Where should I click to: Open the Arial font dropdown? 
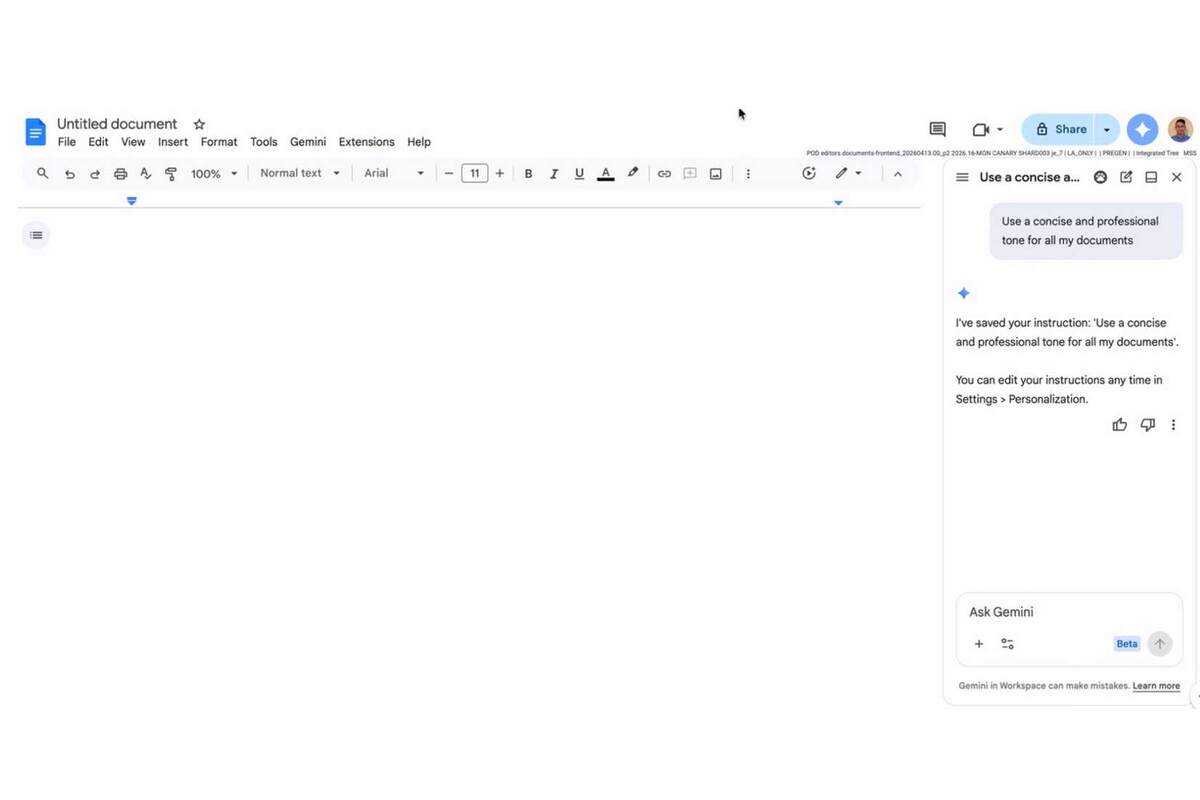pyautogui.click(x=394, y=173)
